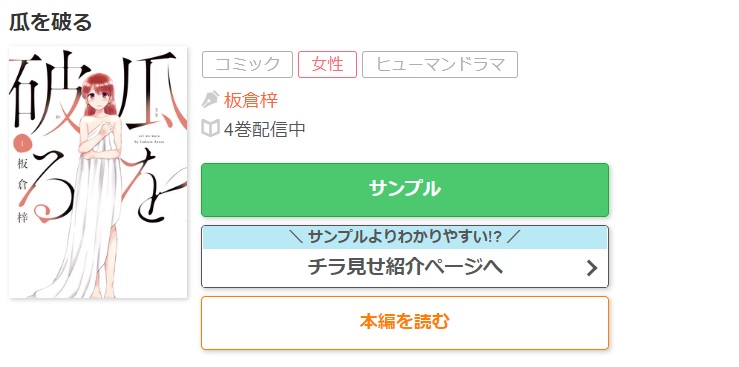
Task: Click the blue サンプルよりわかりやすい banner
Action: 405,237
